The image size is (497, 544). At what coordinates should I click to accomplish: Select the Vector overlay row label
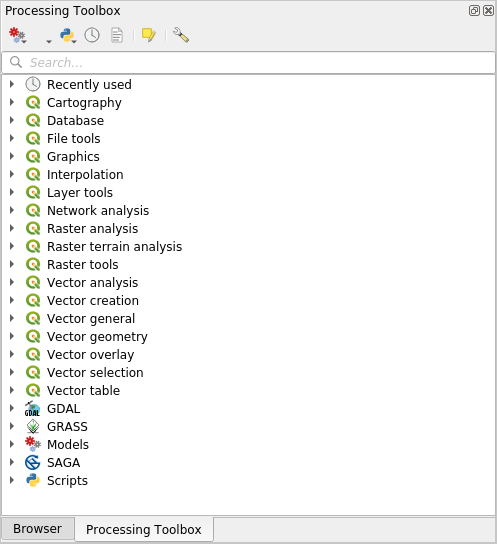point(91,355)
